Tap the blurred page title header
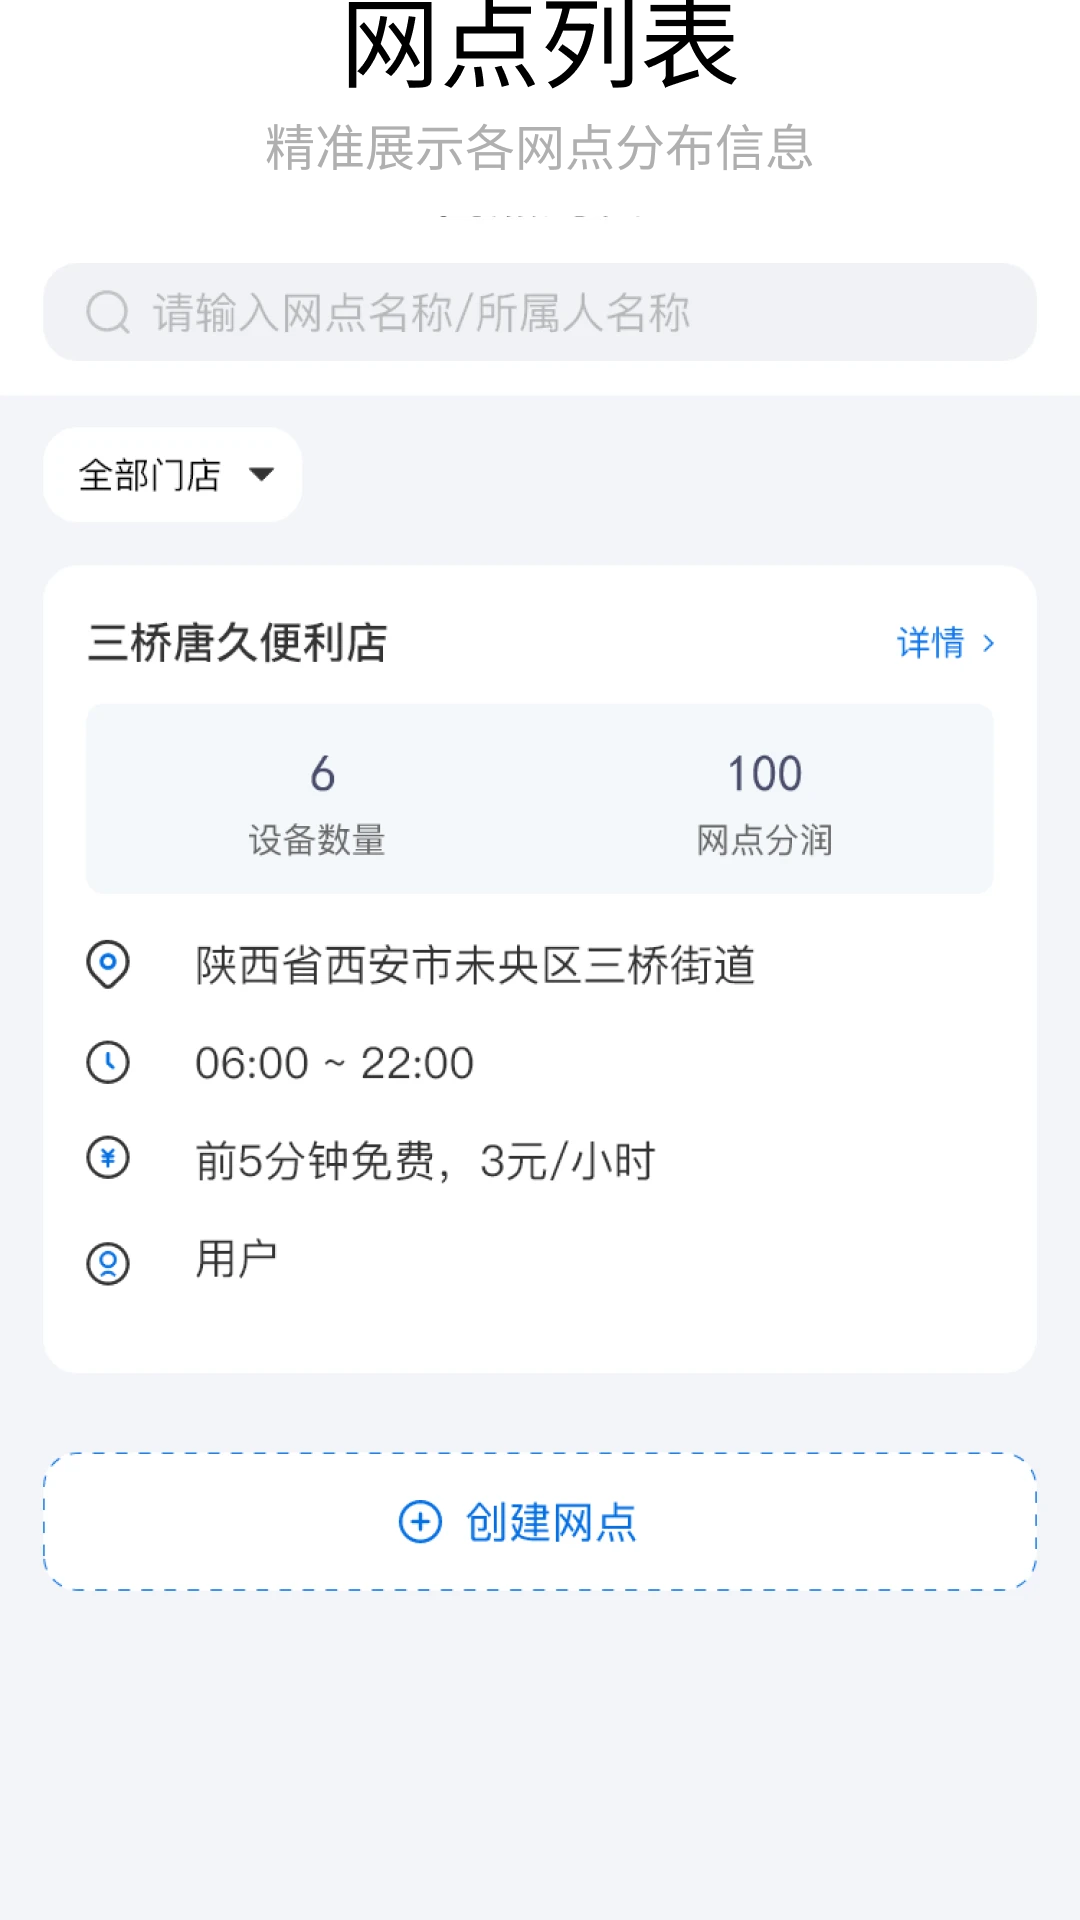The width and height of the screenshot is (1080, 1920). (540, 148)
